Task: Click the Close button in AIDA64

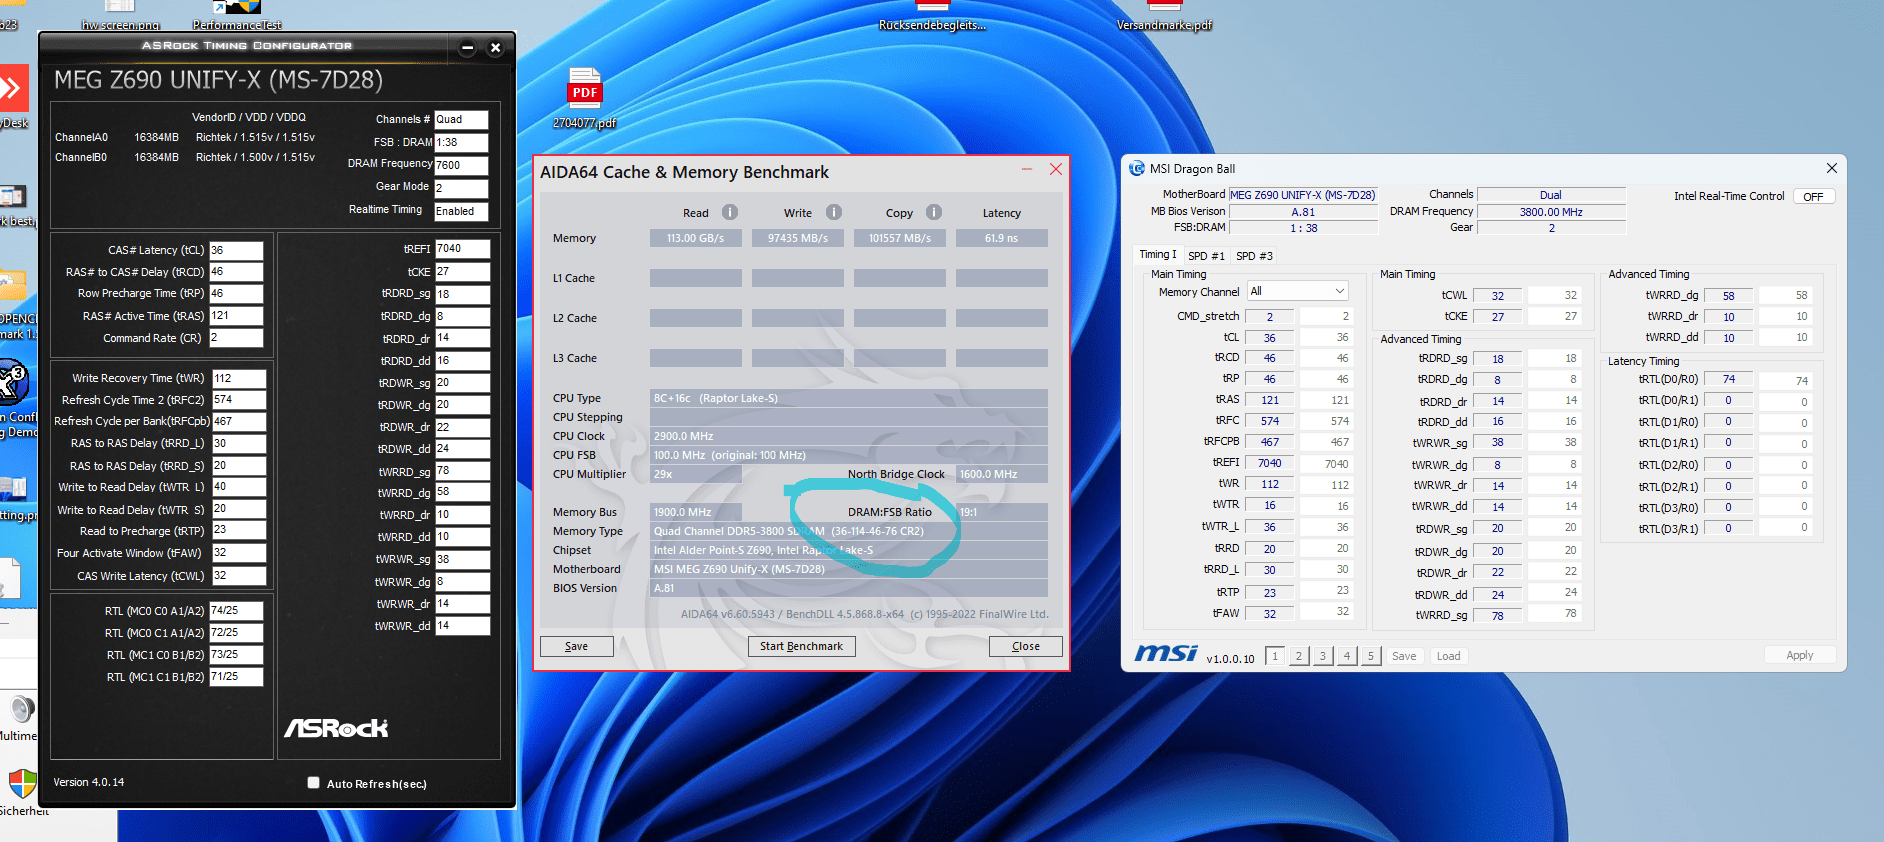Action: [1025, 646]
